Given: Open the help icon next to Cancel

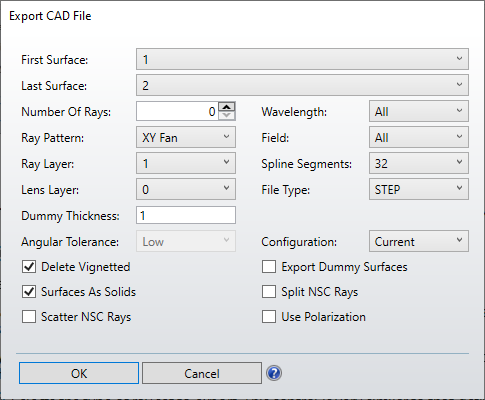Looking at the screenshot, I should (274, 373).
